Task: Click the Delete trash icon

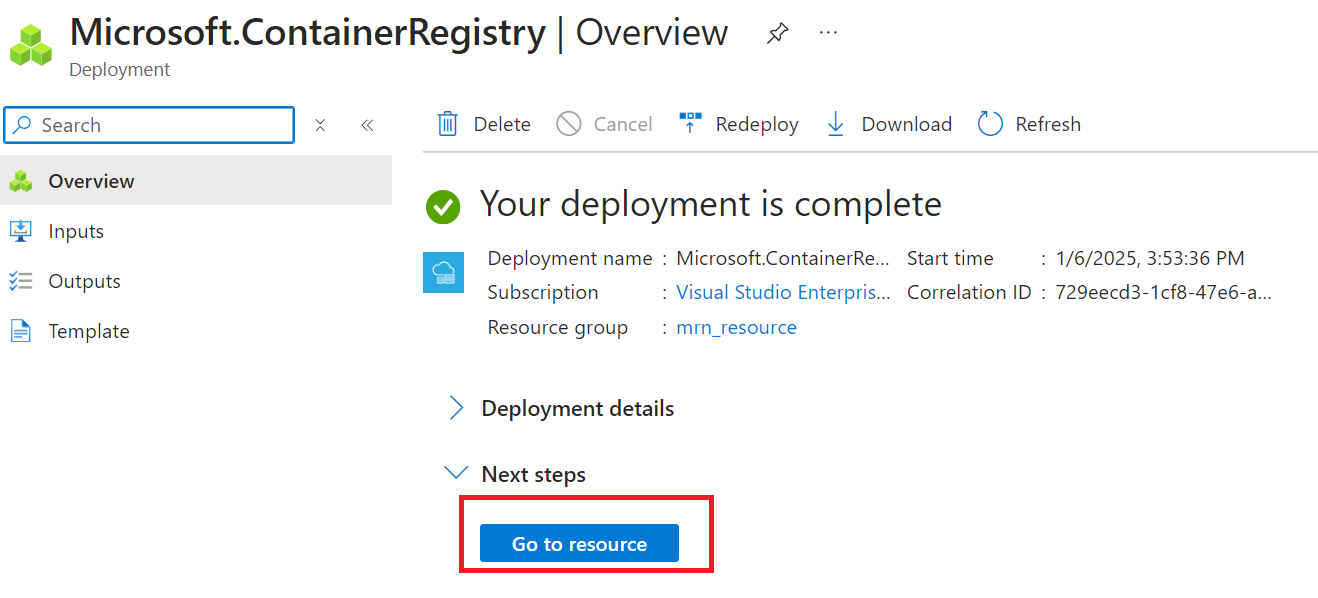Action: click(x=448, y=124)
